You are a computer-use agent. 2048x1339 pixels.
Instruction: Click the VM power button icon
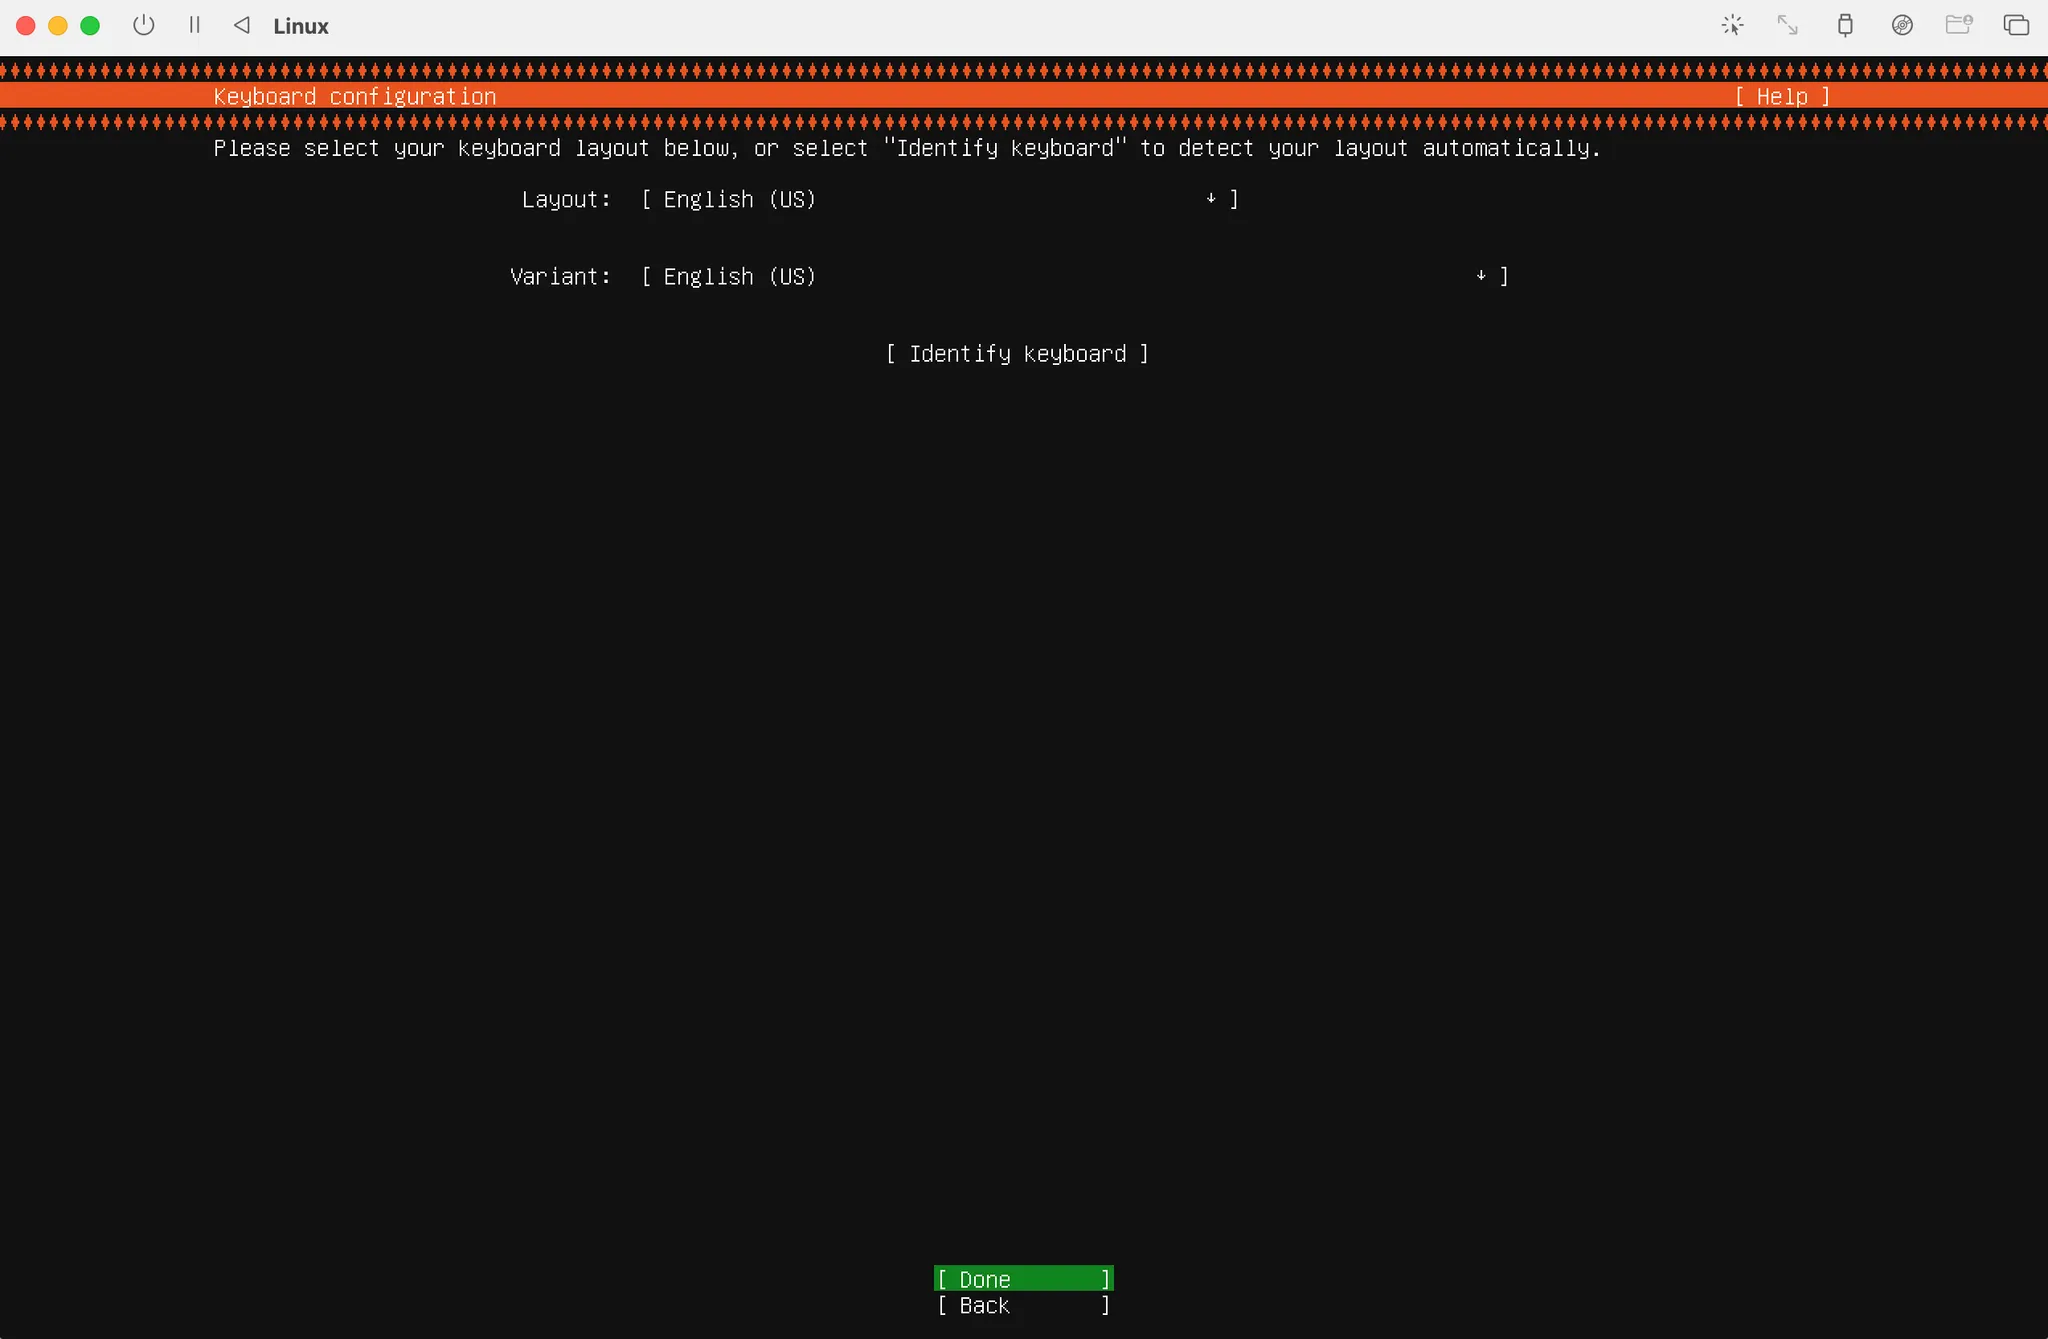[144, 25]
